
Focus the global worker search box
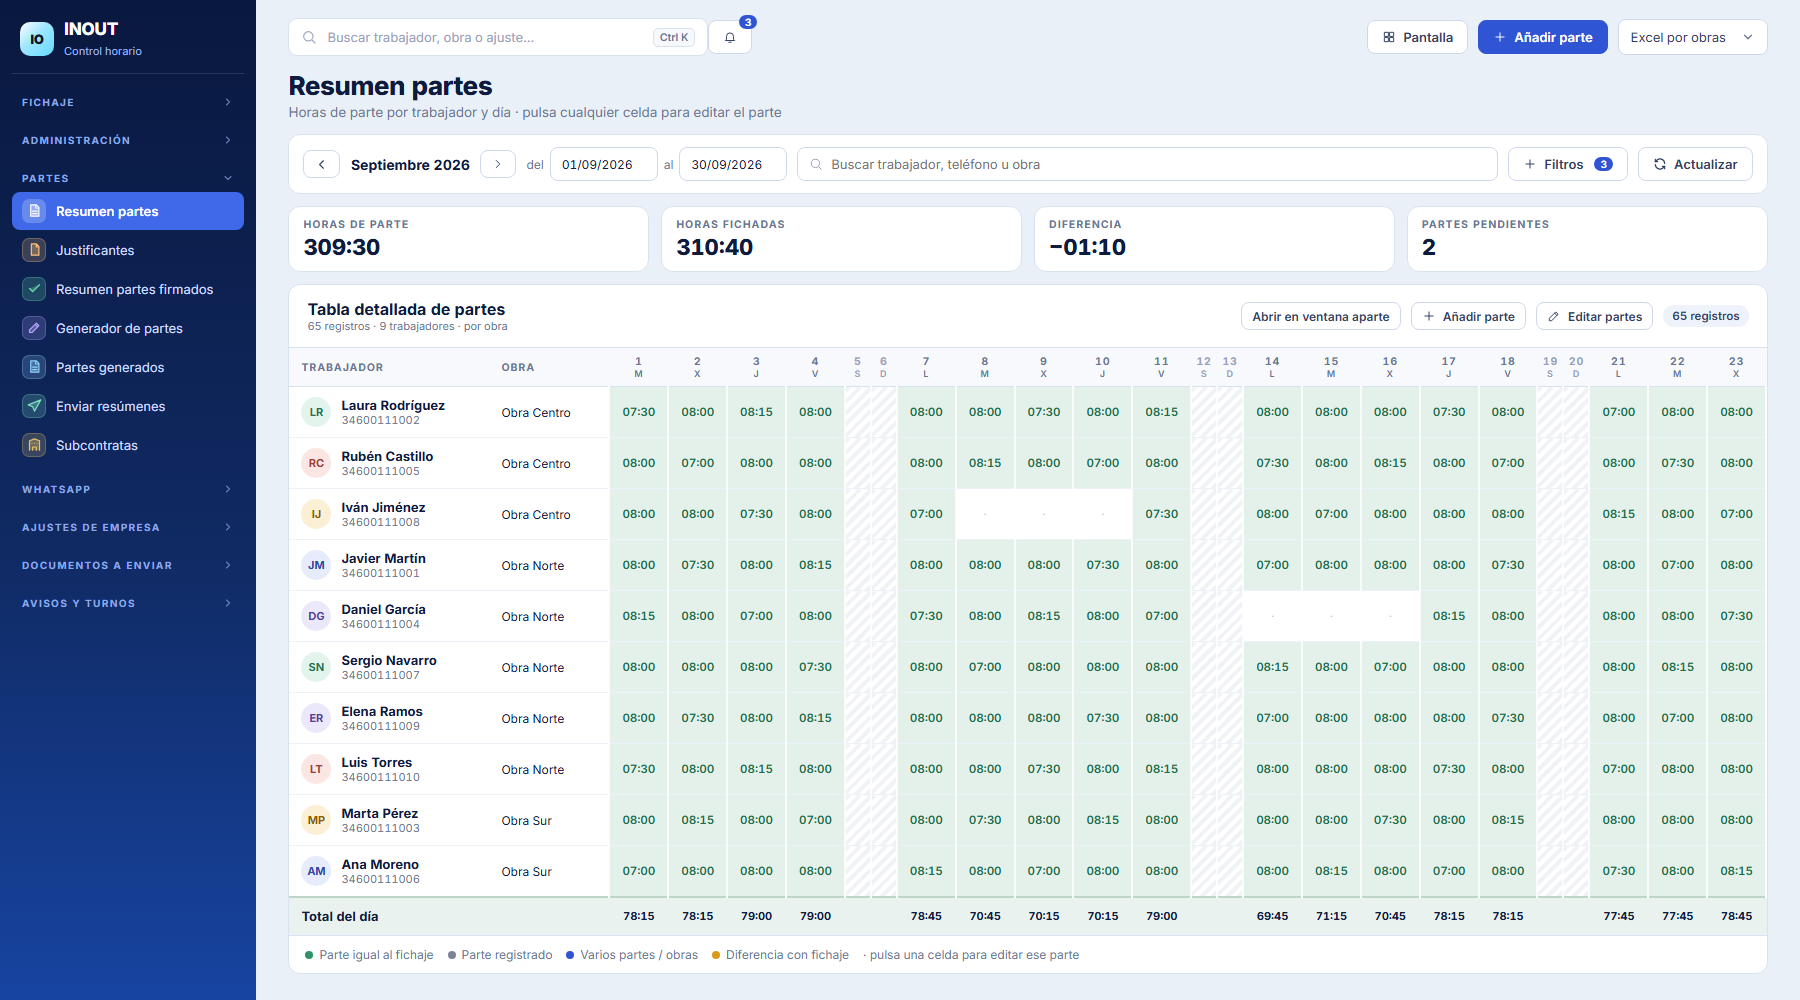[497, 37]
